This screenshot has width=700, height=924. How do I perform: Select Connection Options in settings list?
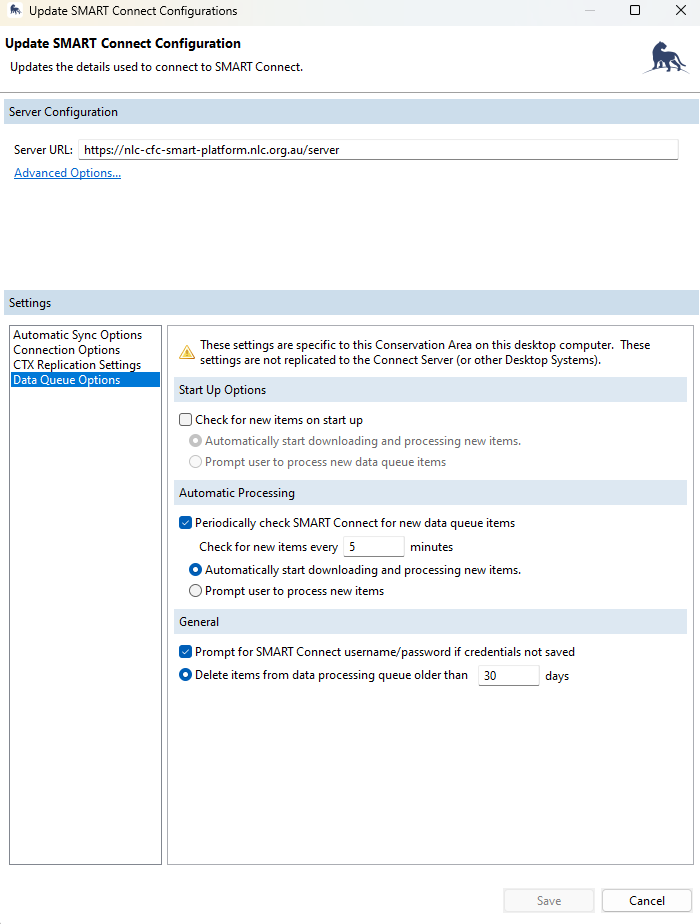[66, 350]
